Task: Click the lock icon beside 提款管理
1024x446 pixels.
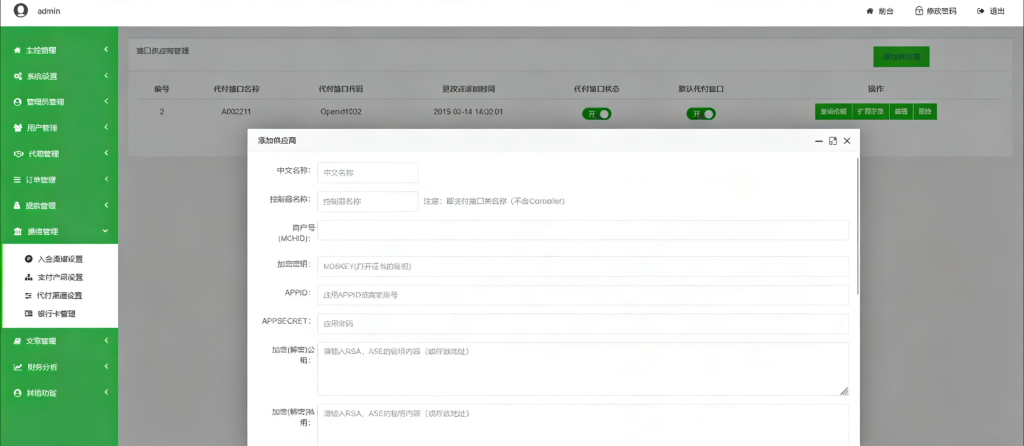Action: click(x=18, y=206)
